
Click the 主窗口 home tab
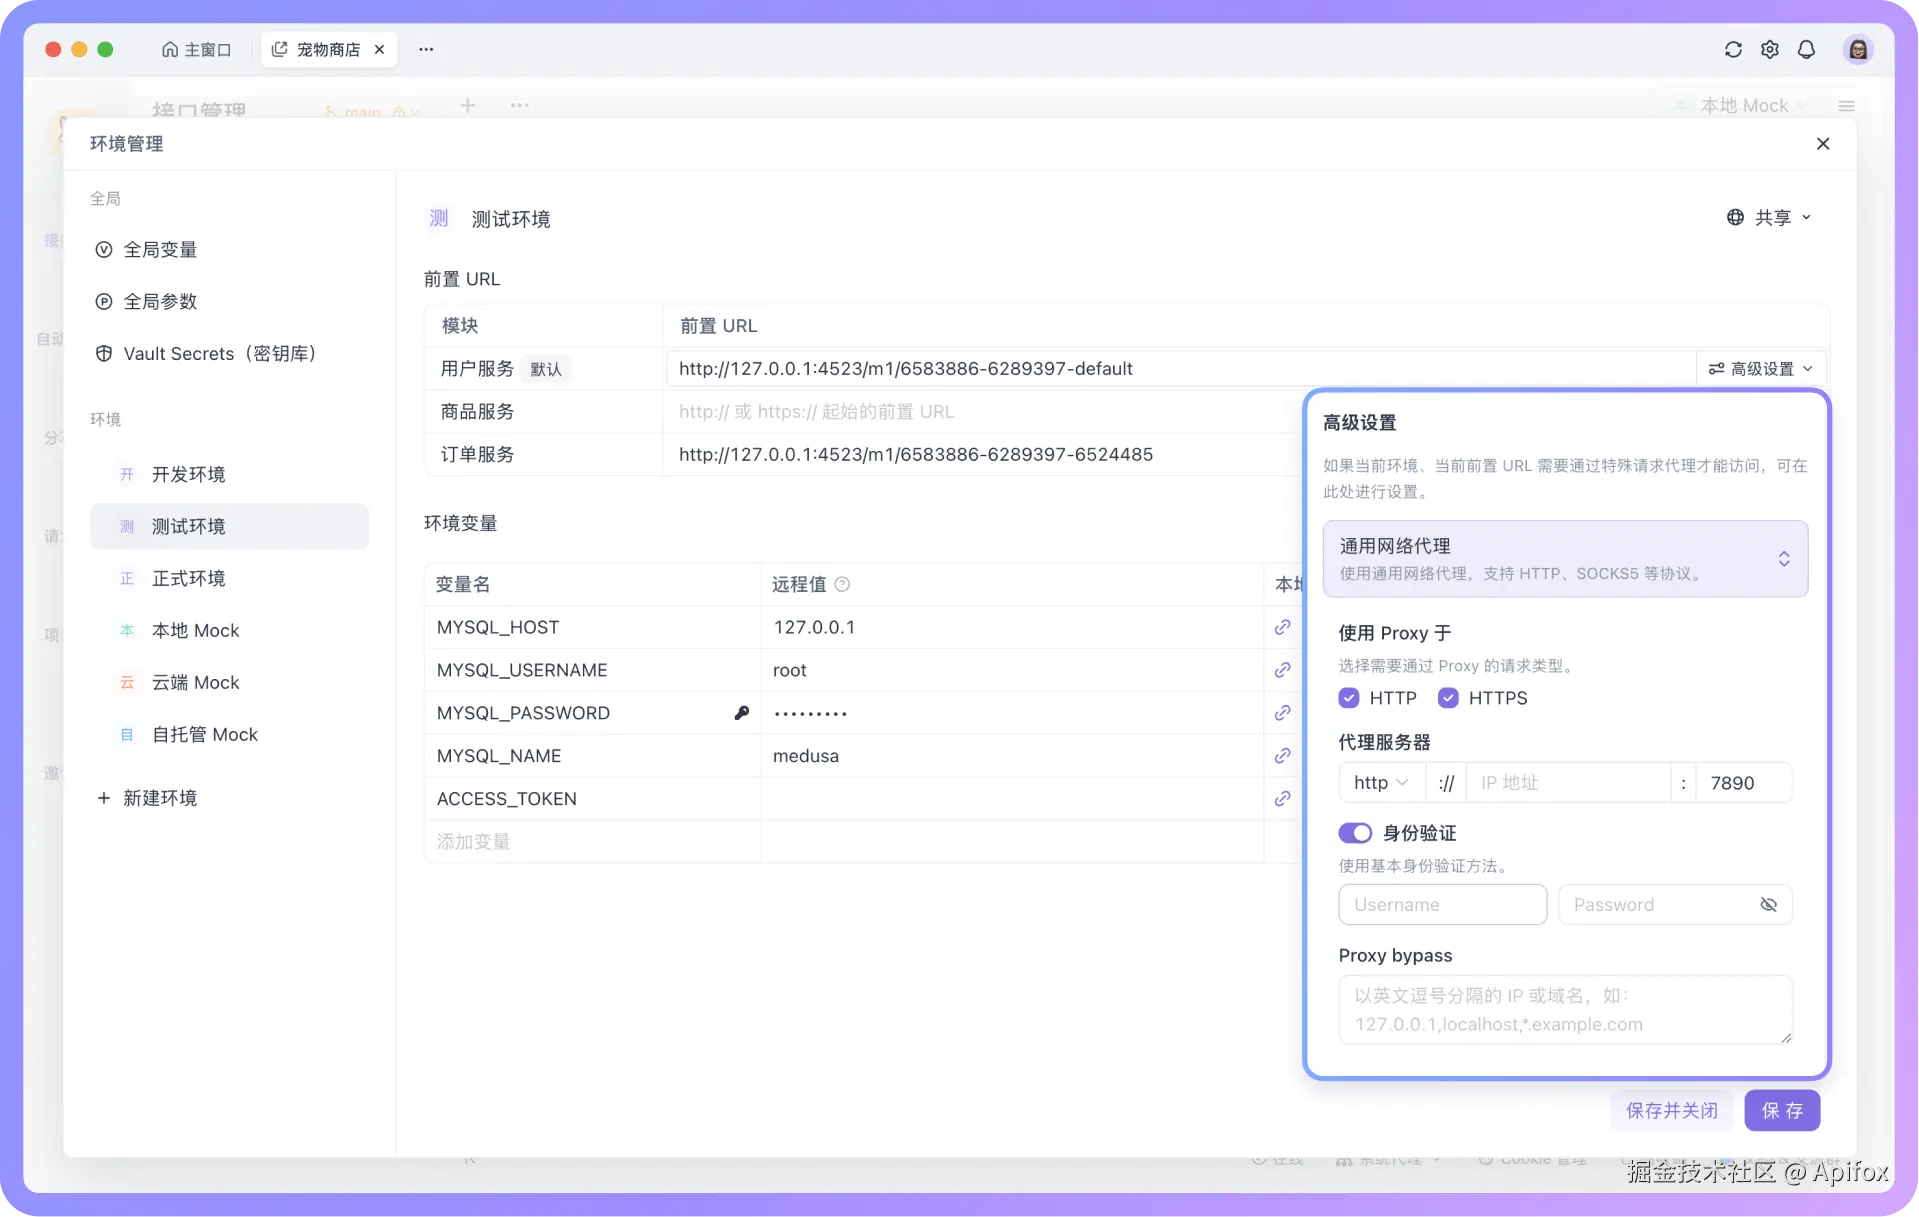click(196, 49)
